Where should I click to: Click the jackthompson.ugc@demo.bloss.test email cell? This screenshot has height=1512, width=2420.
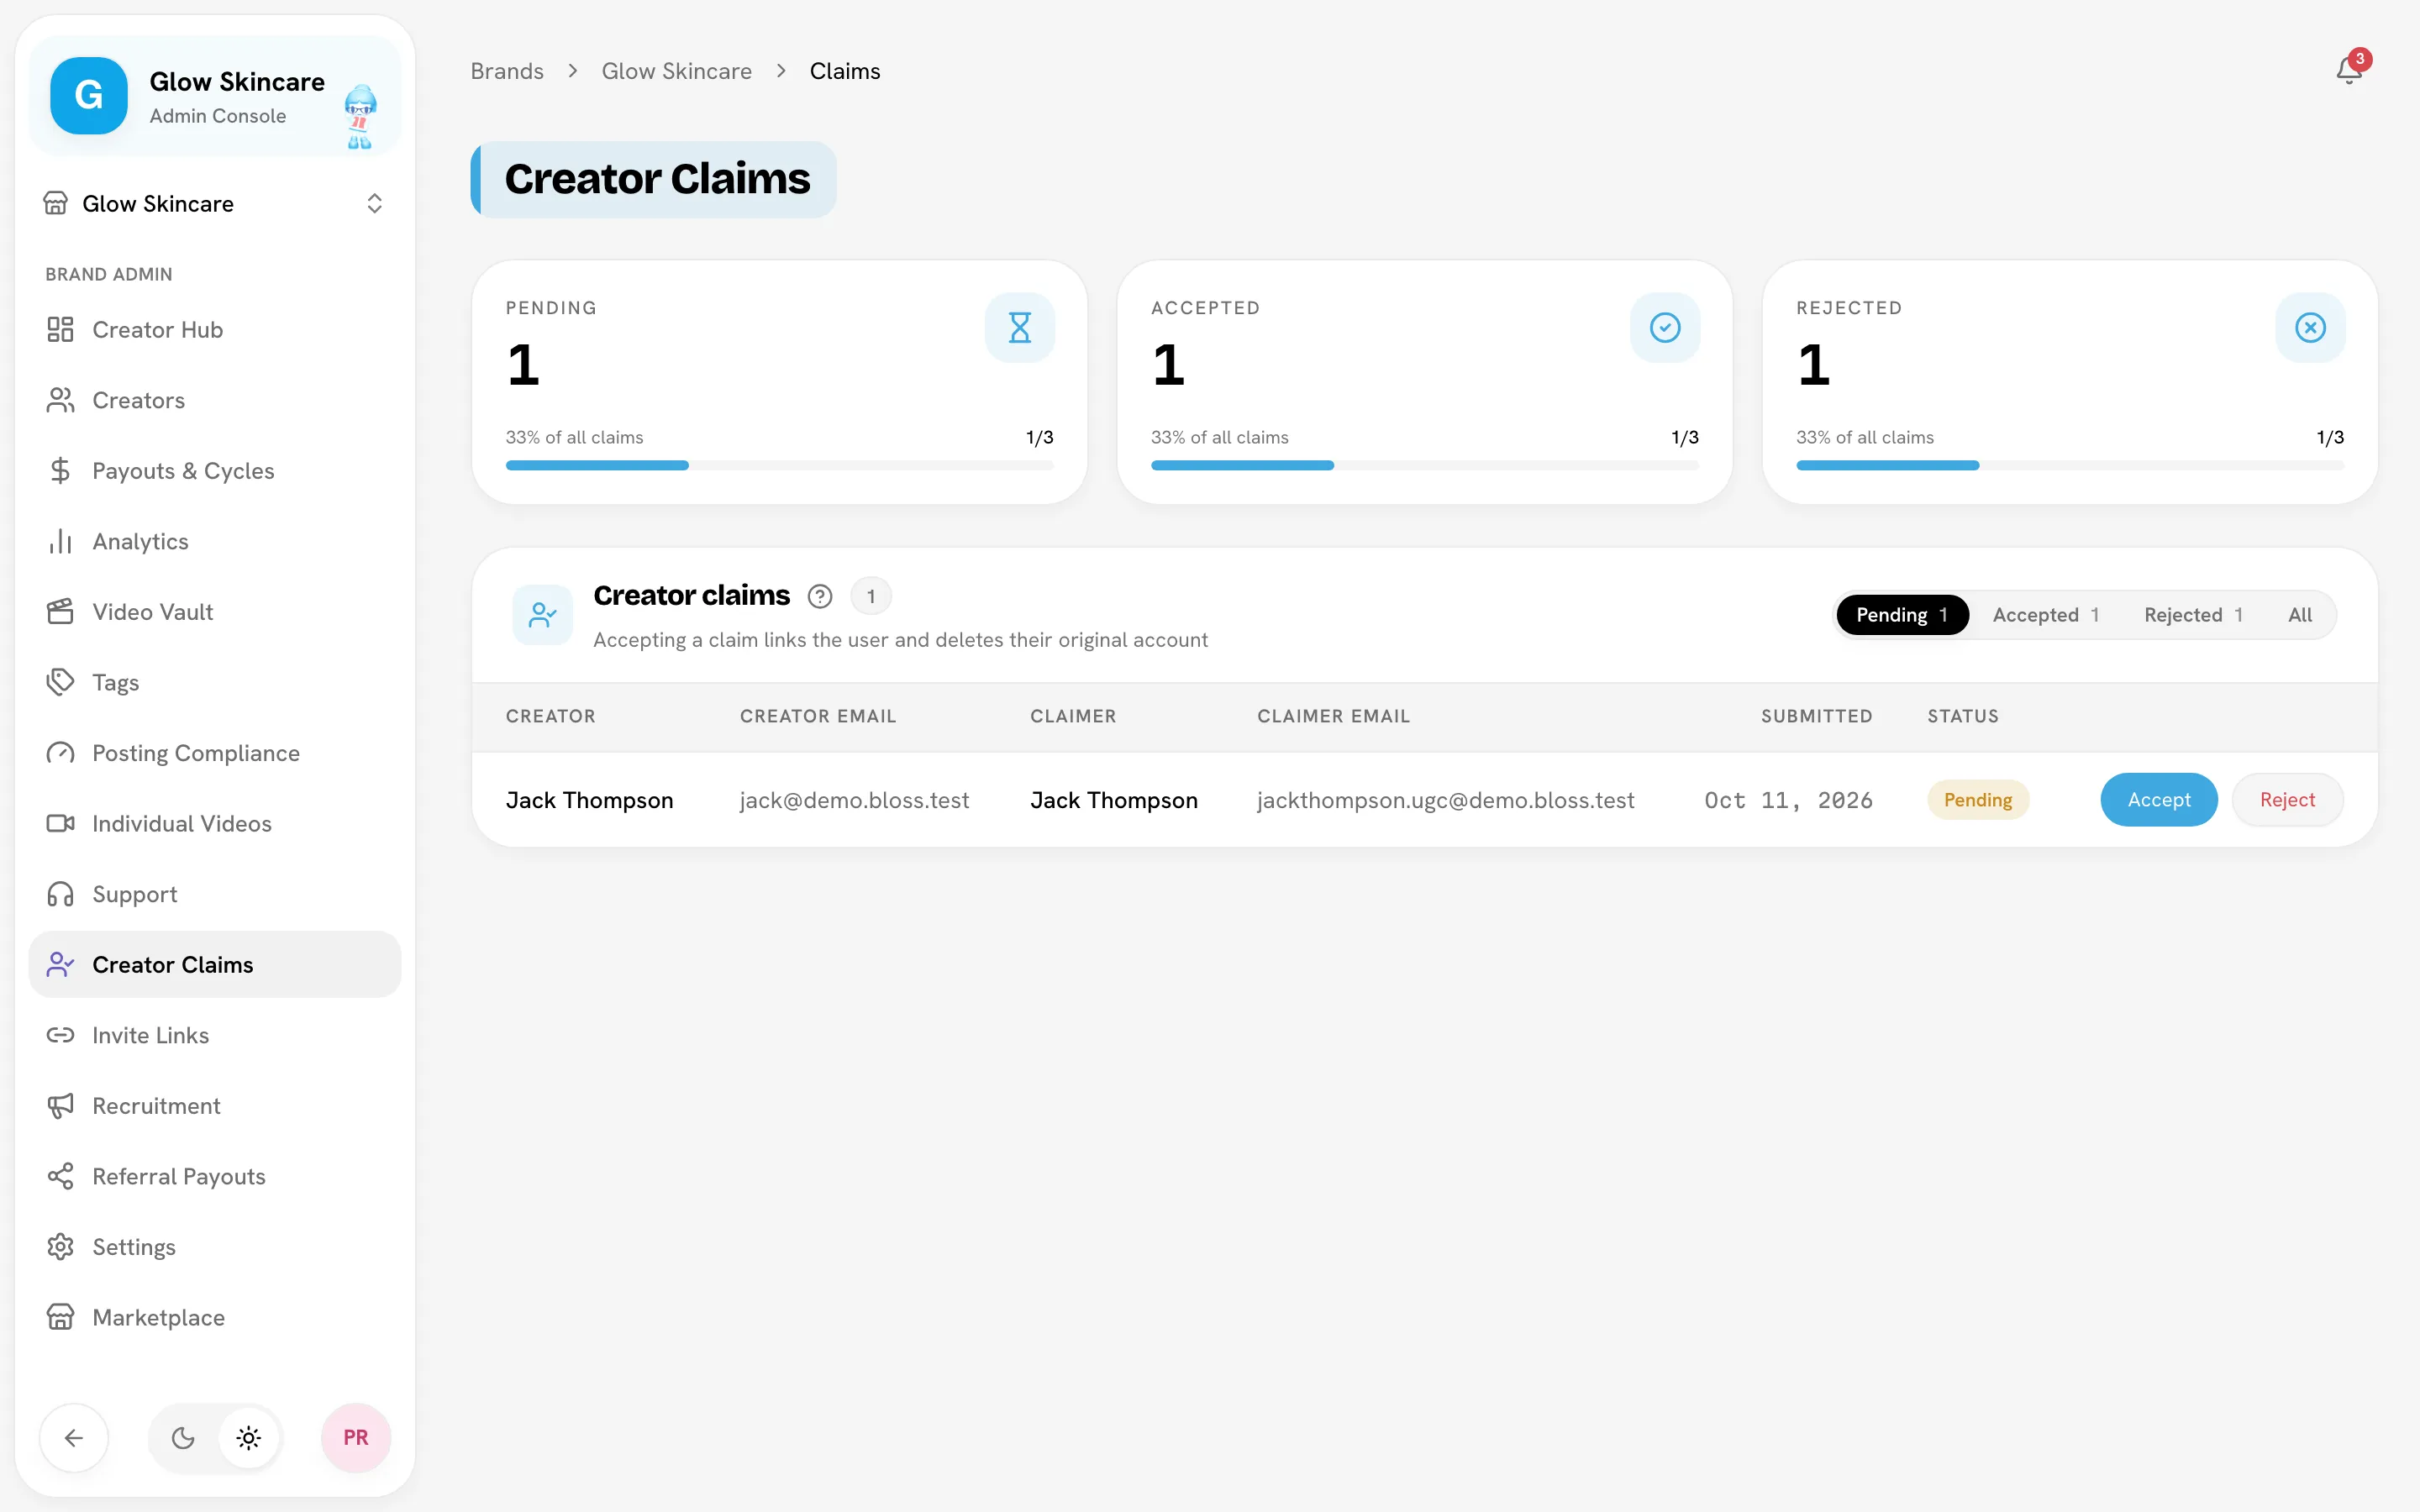[1446, 800]
